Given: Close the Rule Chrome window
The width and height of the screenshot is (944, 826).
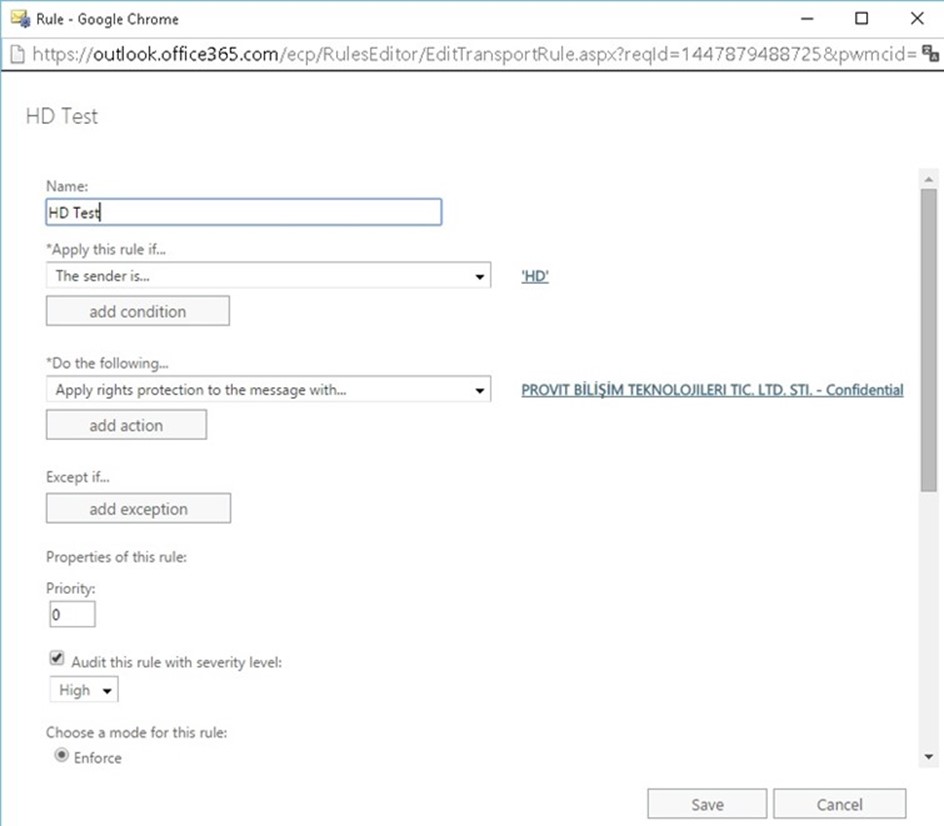Looking at the screenshot, I should tap(917, 19).
